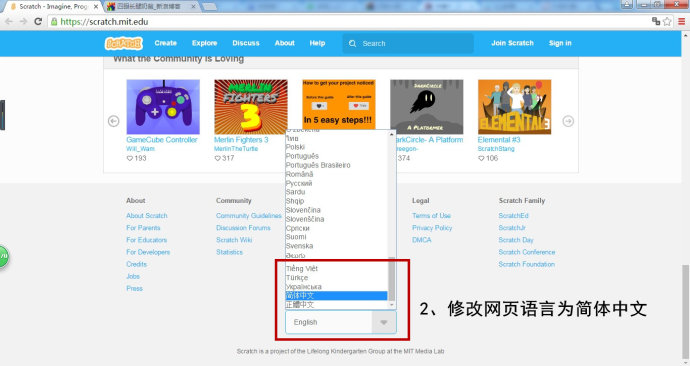Focus the Search input field
690x366 pixels.
point(408,44)
